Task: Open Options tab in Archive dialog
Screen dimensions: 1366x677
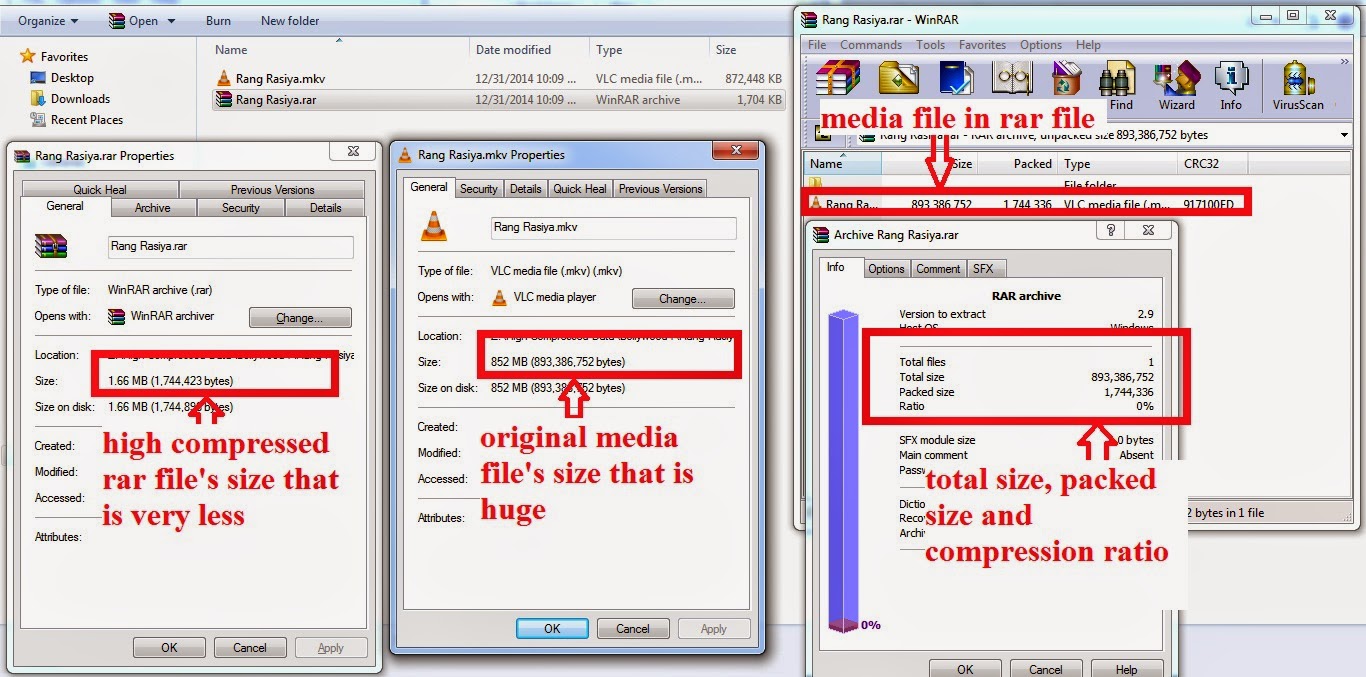Action: 886,269
